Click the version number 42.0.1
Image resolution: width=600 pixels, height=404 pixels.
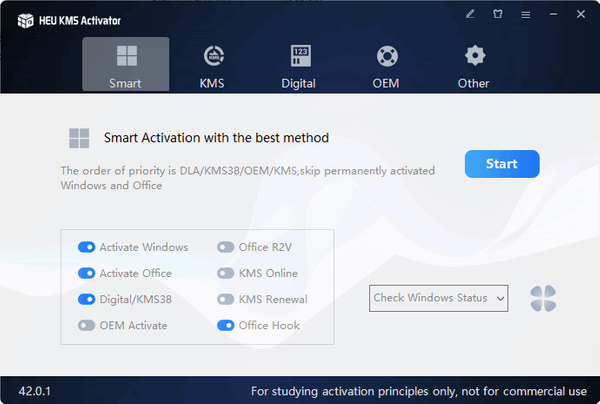click(x=34, y=391)
